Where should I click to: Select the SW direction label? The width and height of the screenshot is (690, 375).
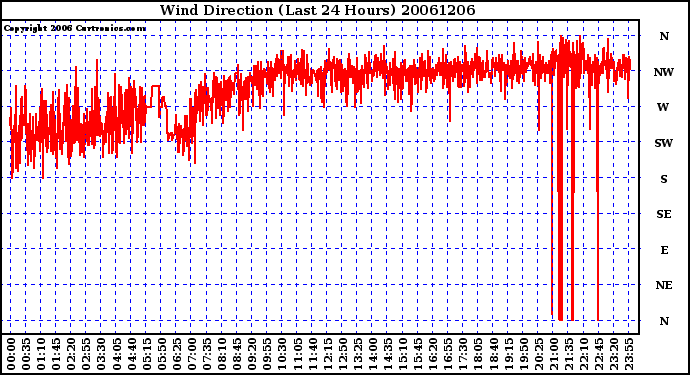[664, 143]
